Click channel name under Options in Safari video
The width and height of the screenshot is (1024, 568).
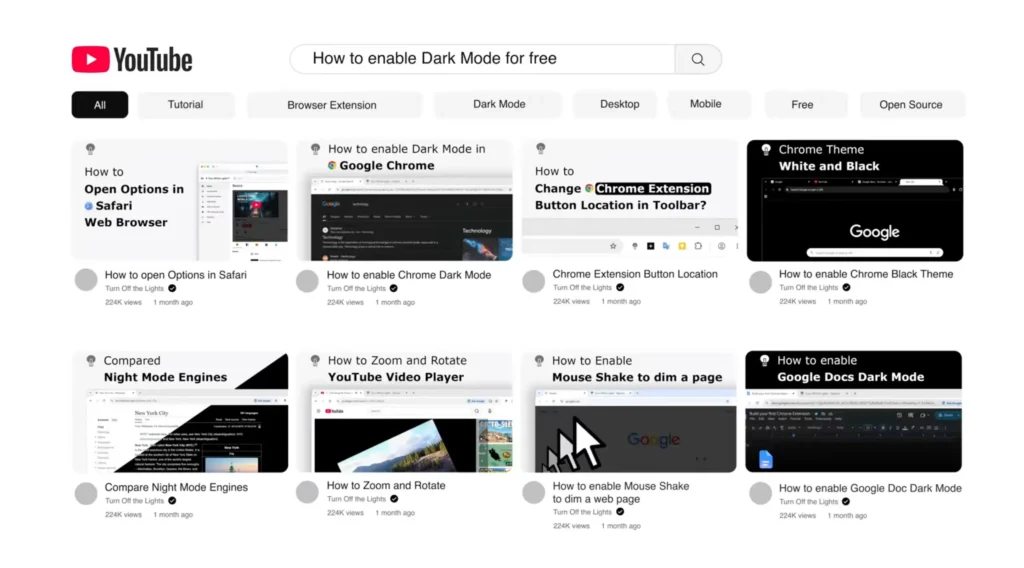[135, 289]
